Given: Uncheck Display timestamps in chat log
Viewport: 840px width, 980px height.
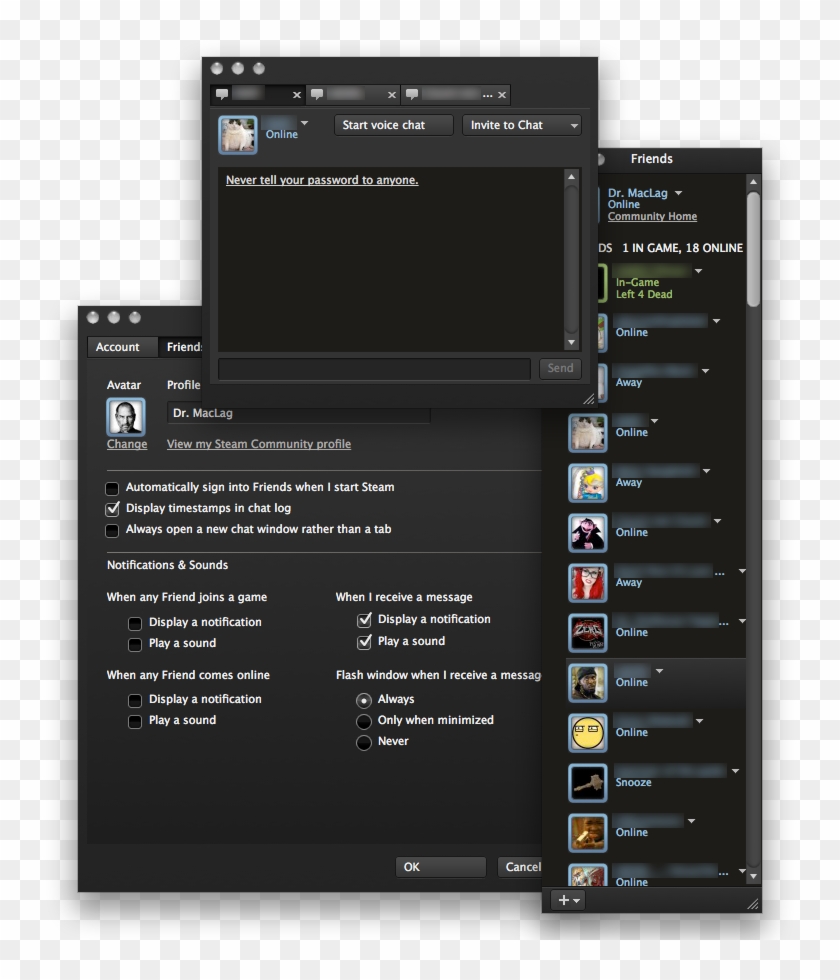Looking at the screenshot, I should (112, 509).
